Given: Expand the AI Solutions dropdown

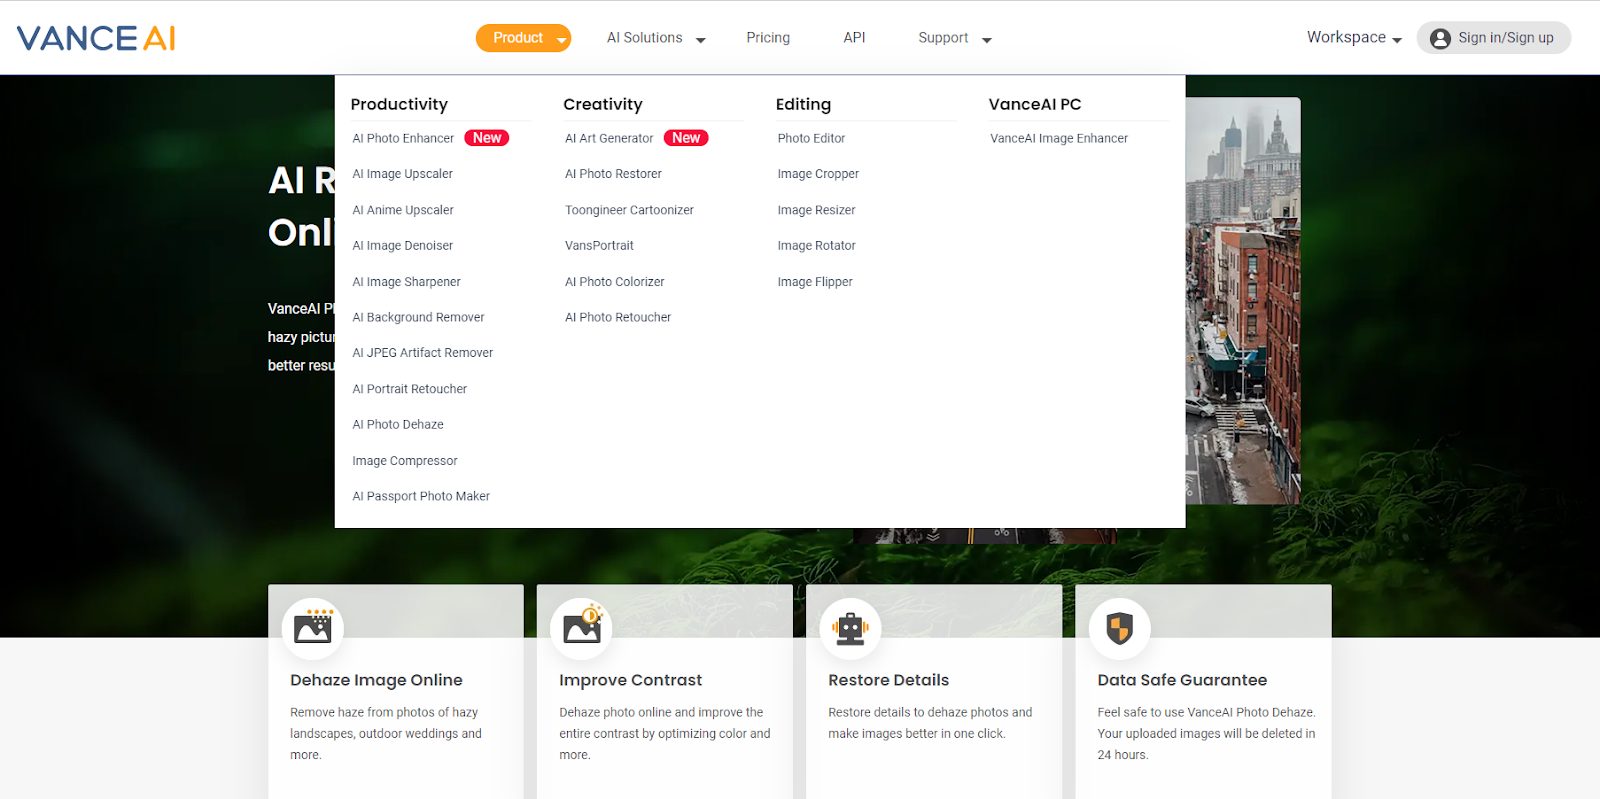Looking at the screenshot, I should tap(656, 38).
